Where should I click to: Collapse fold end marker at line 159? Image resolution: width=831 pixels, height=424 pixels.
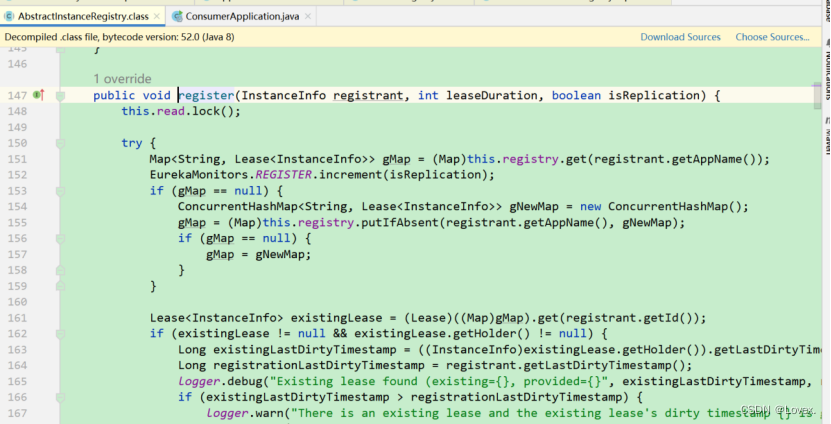tap(60, 286)
